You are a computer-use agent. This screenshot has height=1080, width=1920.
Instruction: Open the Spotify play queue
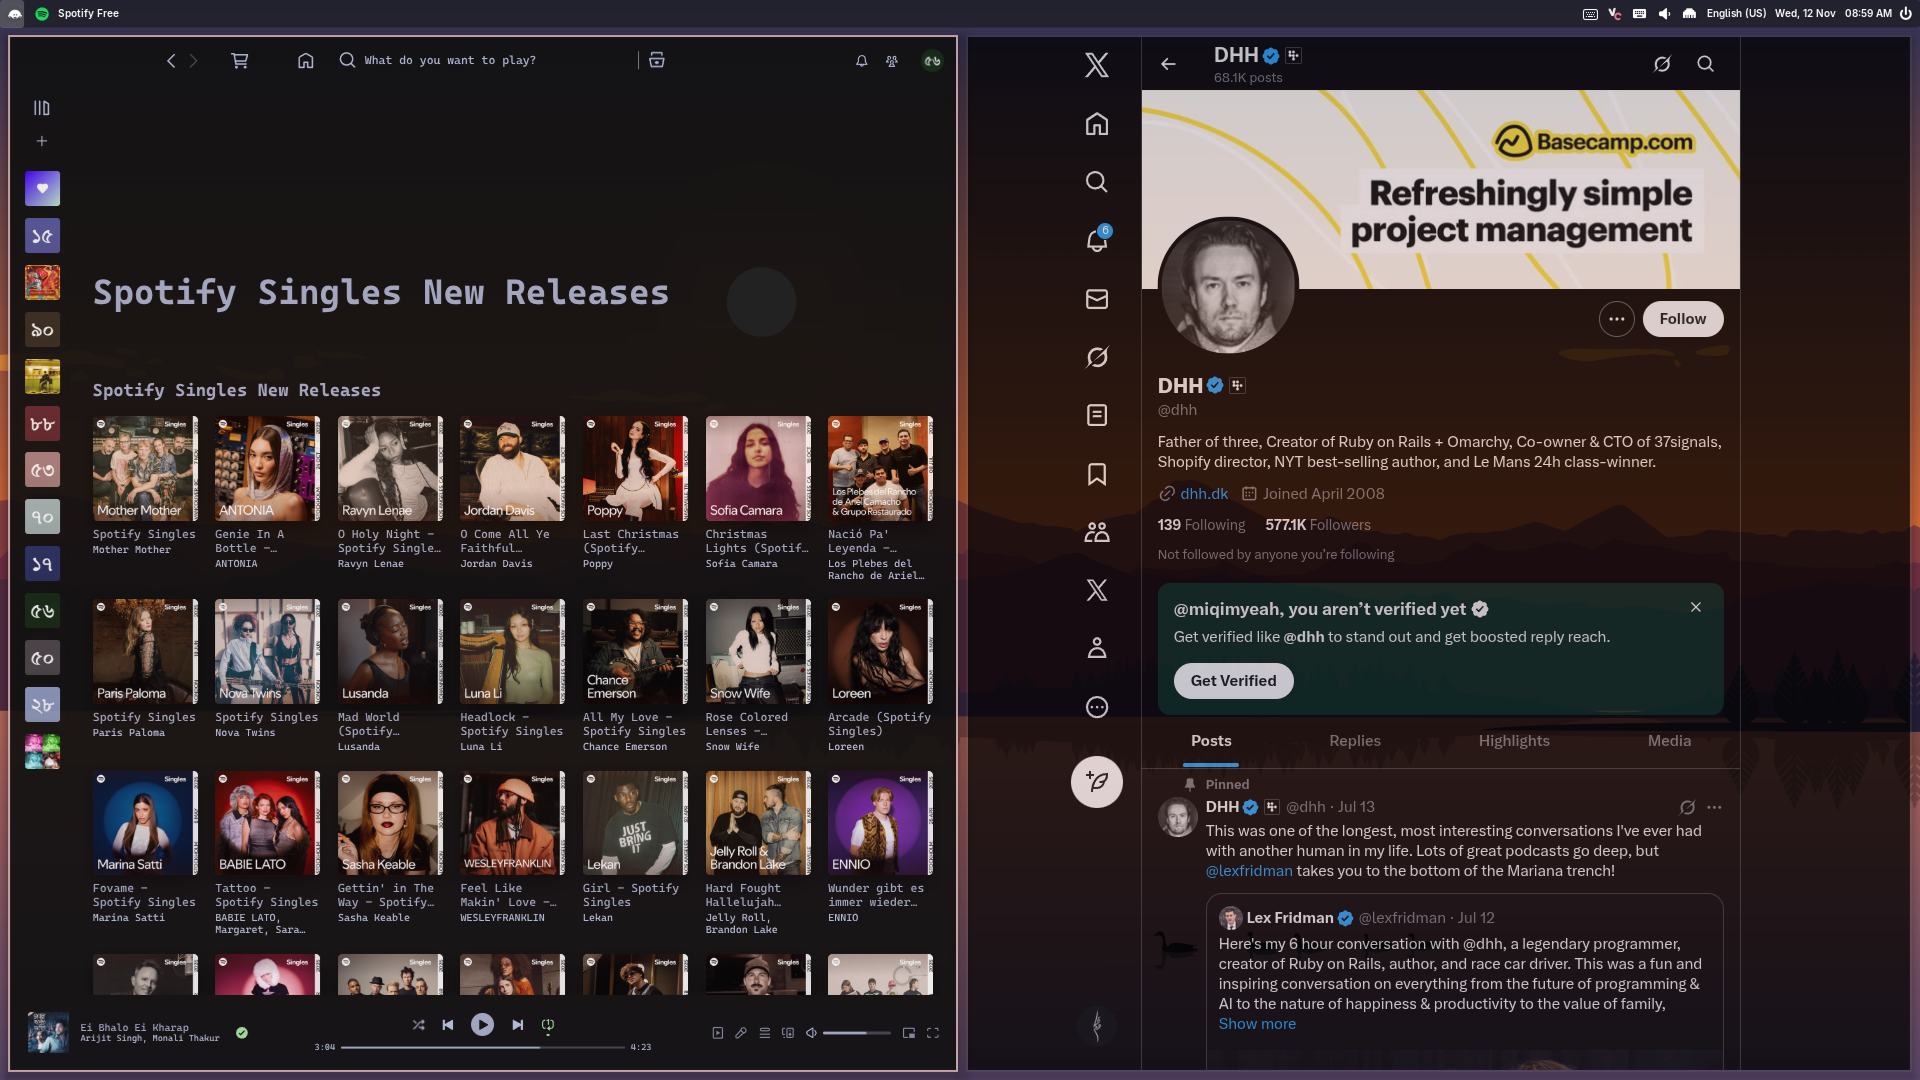coord(765,1033)
